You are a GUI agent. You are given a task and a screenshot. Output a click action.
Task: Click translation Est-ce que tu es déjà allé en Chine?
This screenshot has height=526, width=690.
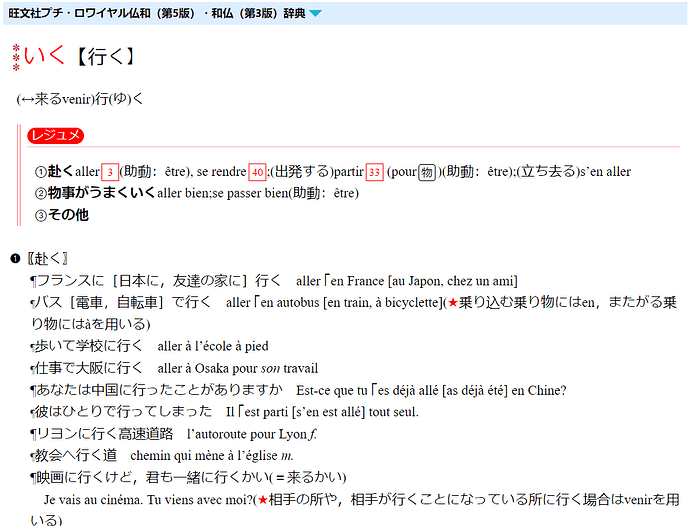tap(431, 390)
